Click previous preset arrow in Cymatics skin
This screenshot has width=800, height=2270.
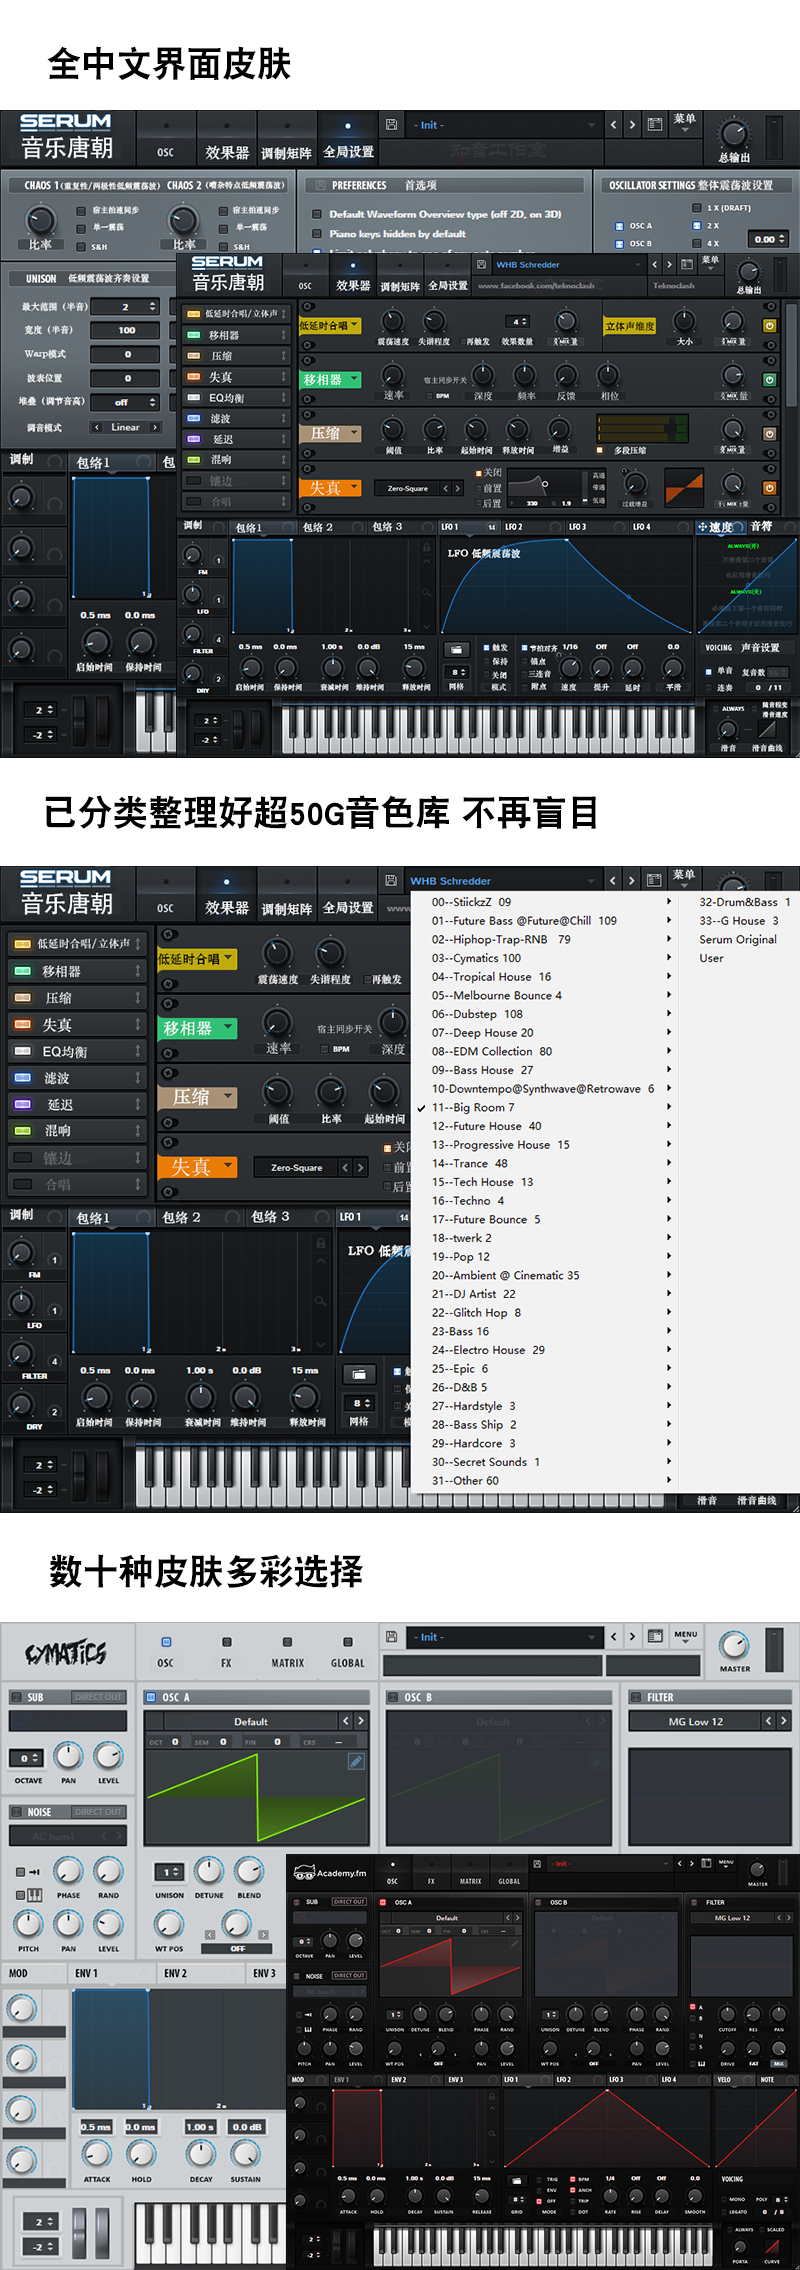click(613, 1637)
